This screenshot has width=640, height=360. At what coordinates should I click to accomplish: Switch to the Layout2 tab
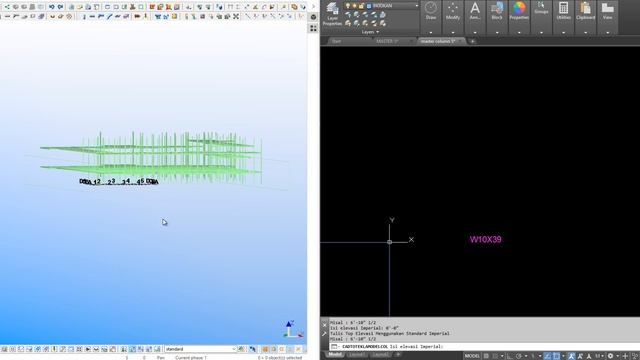[380, 355]
